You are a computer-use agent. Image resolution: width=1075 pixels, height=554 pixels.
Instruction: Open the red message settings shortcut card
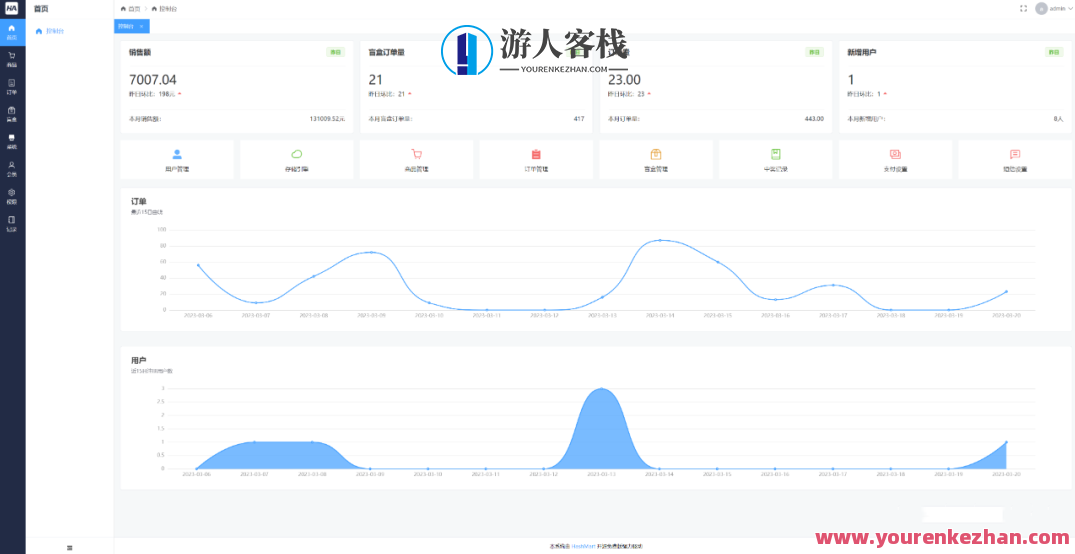click(x=1015, y=160)
